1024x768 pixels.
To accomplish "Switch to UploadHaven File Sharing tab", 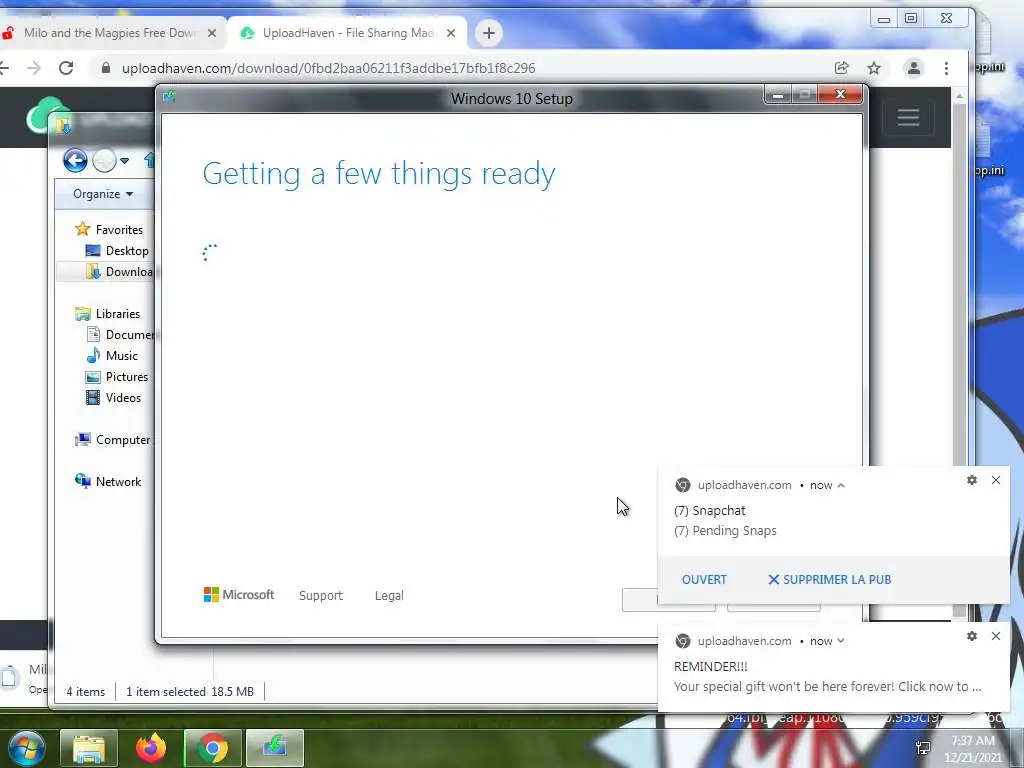I will [348, 33].
